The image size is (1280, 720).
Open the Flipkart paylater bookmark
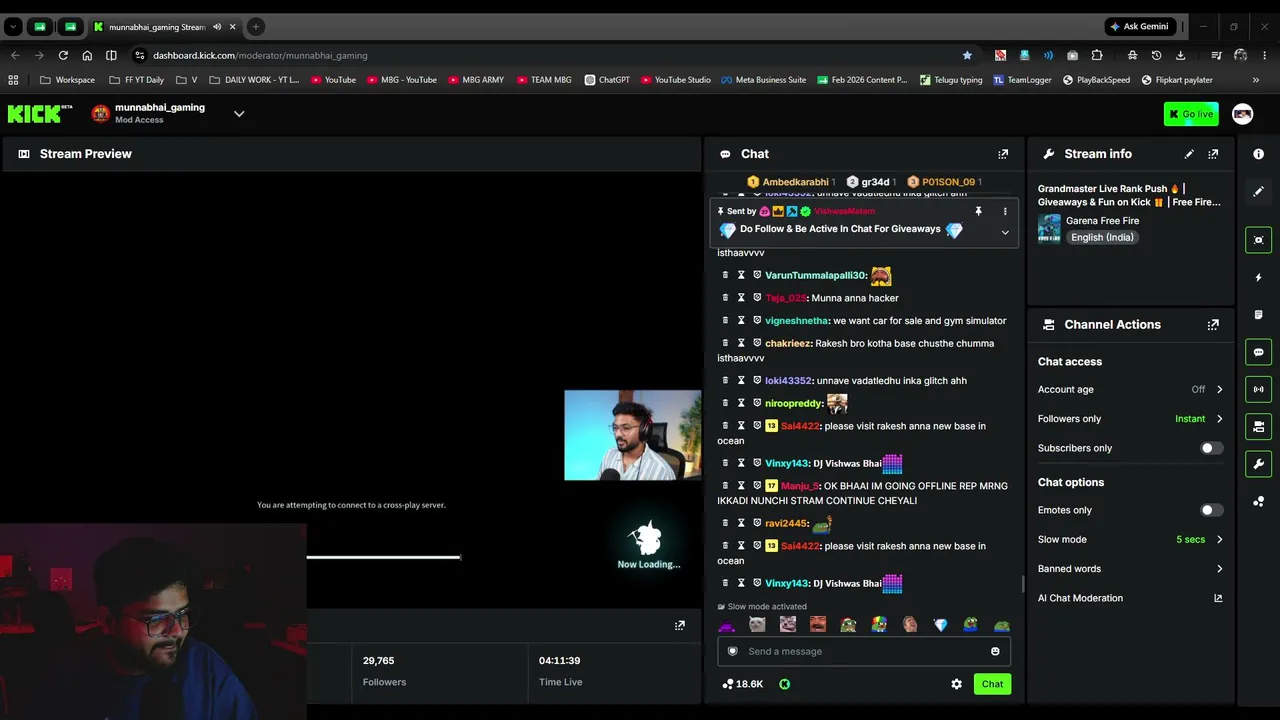(1177, 80)
